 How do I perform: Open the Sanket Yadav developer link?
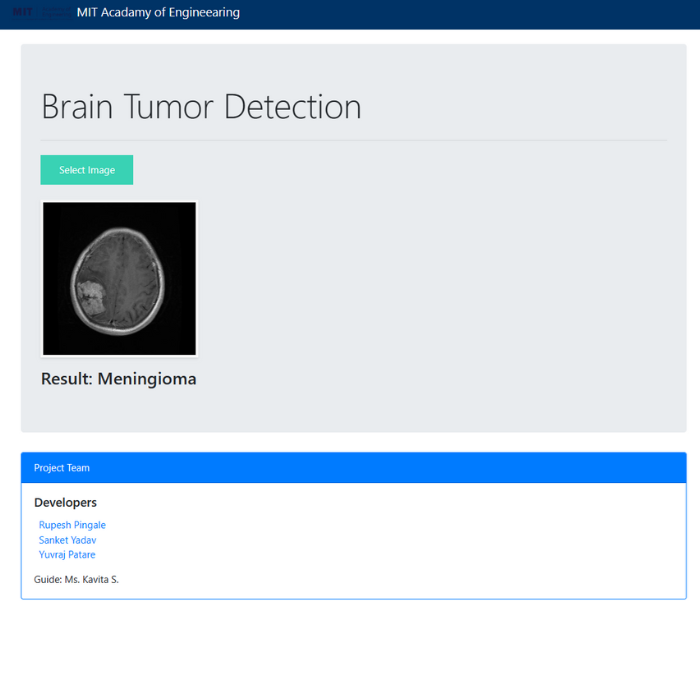click(x=67, y=540)
